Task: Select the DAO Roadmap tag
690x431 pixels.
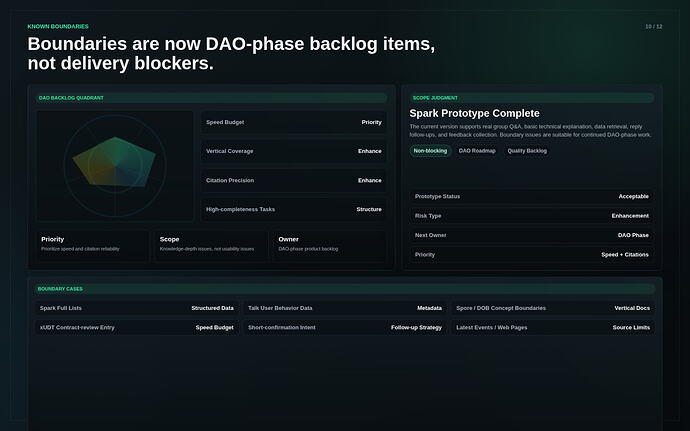Action: pyautogui.click(x=477, y=151)
